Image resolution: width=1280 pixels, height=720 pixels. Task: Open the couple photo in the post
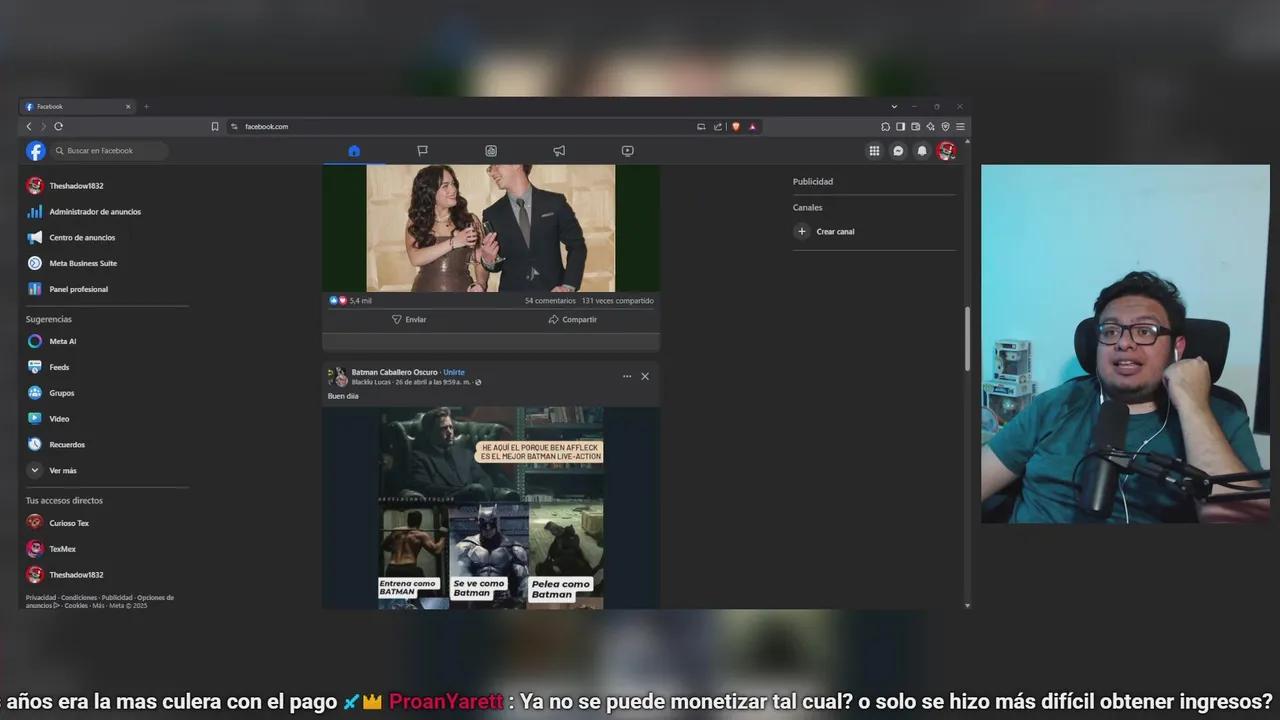491,228
